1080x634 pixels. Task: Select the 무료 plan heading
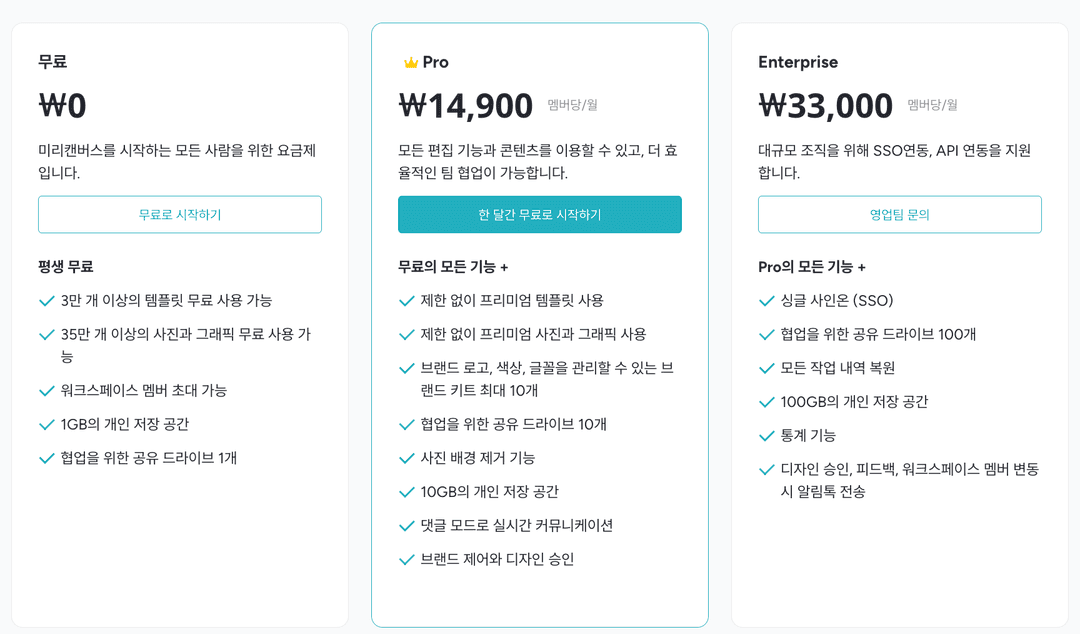pos(52,61)
